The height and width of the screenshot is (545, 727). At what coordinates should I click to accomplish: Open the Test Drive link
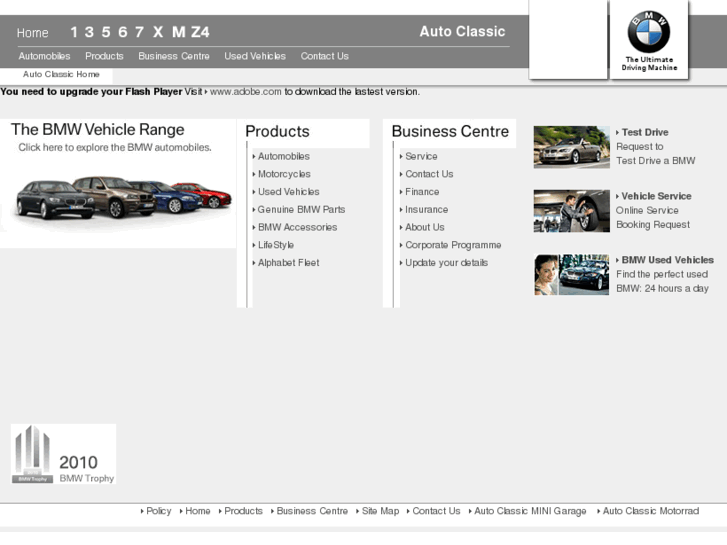(x=645, y=133)
